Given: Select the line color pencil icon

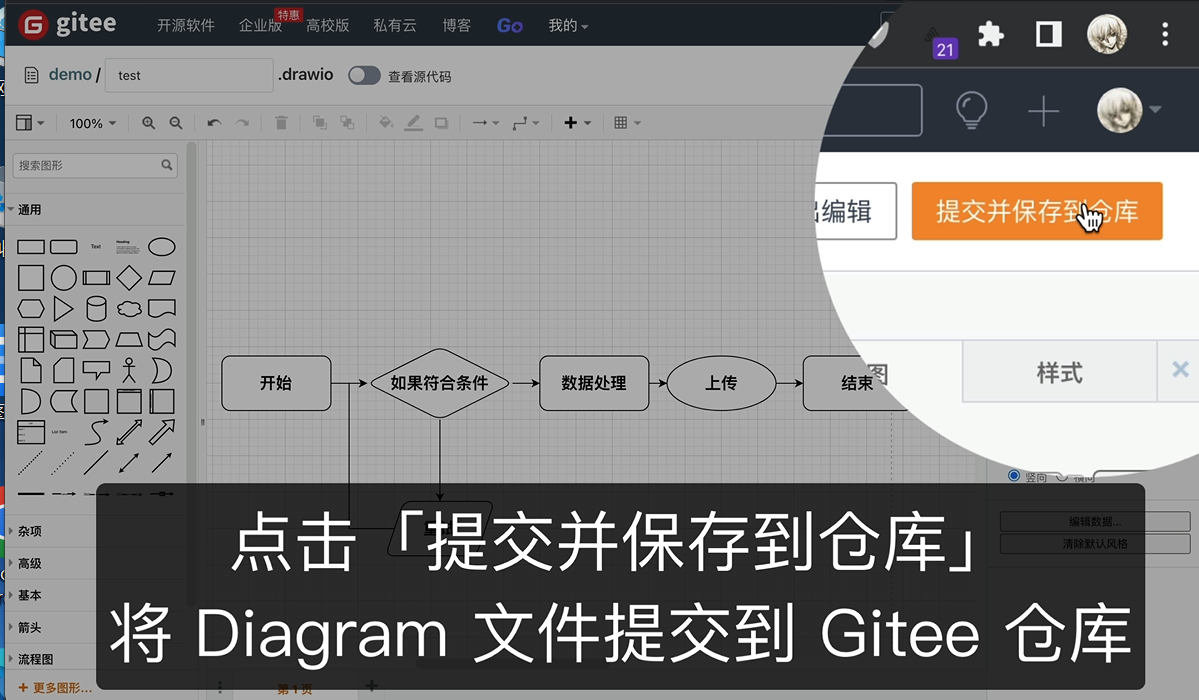Looking at the screenshot, I should click(x=414, y=122).
